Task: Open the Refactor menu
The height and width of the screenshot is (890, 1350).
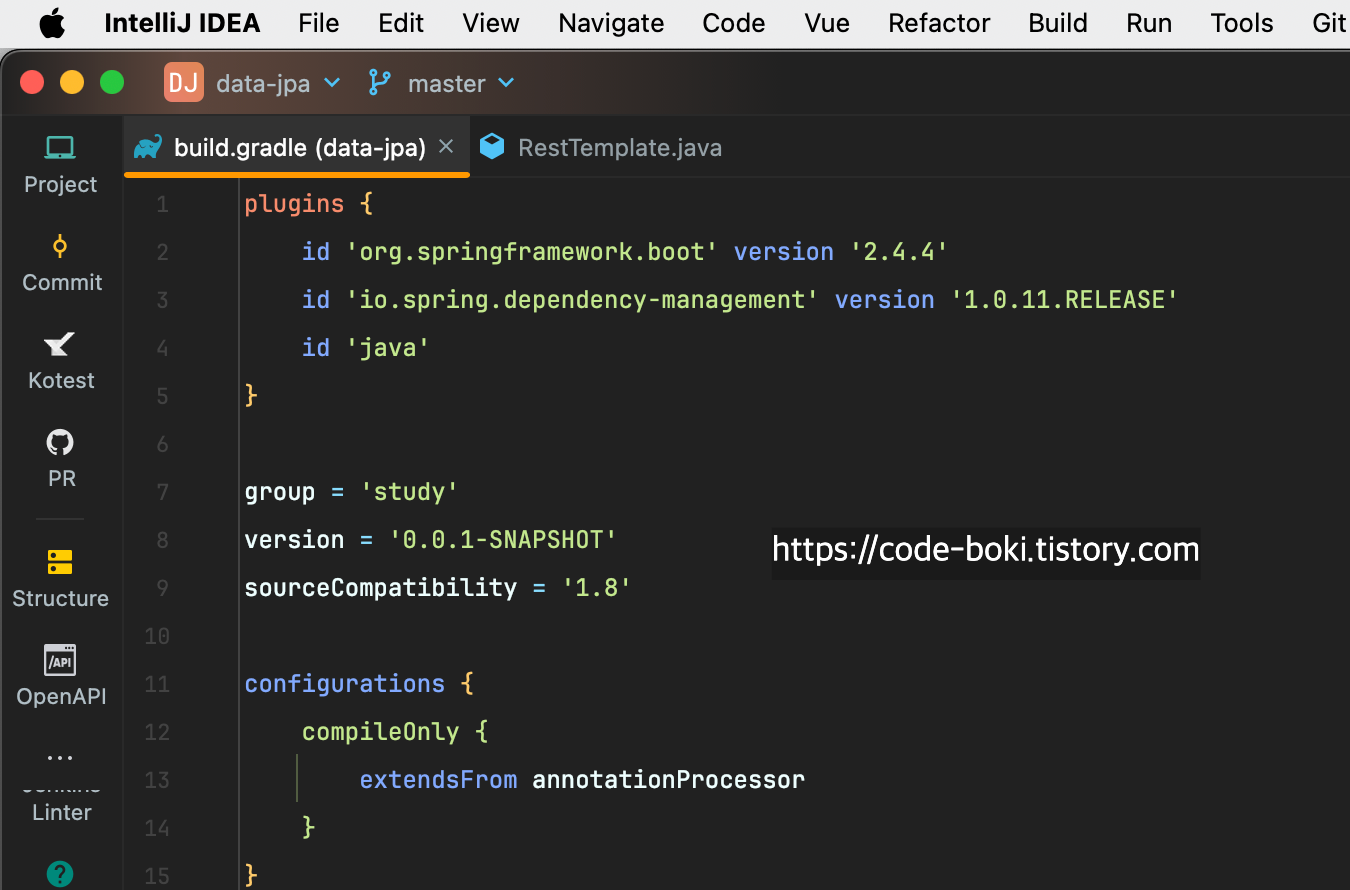Action: click(x=939, y=23)
